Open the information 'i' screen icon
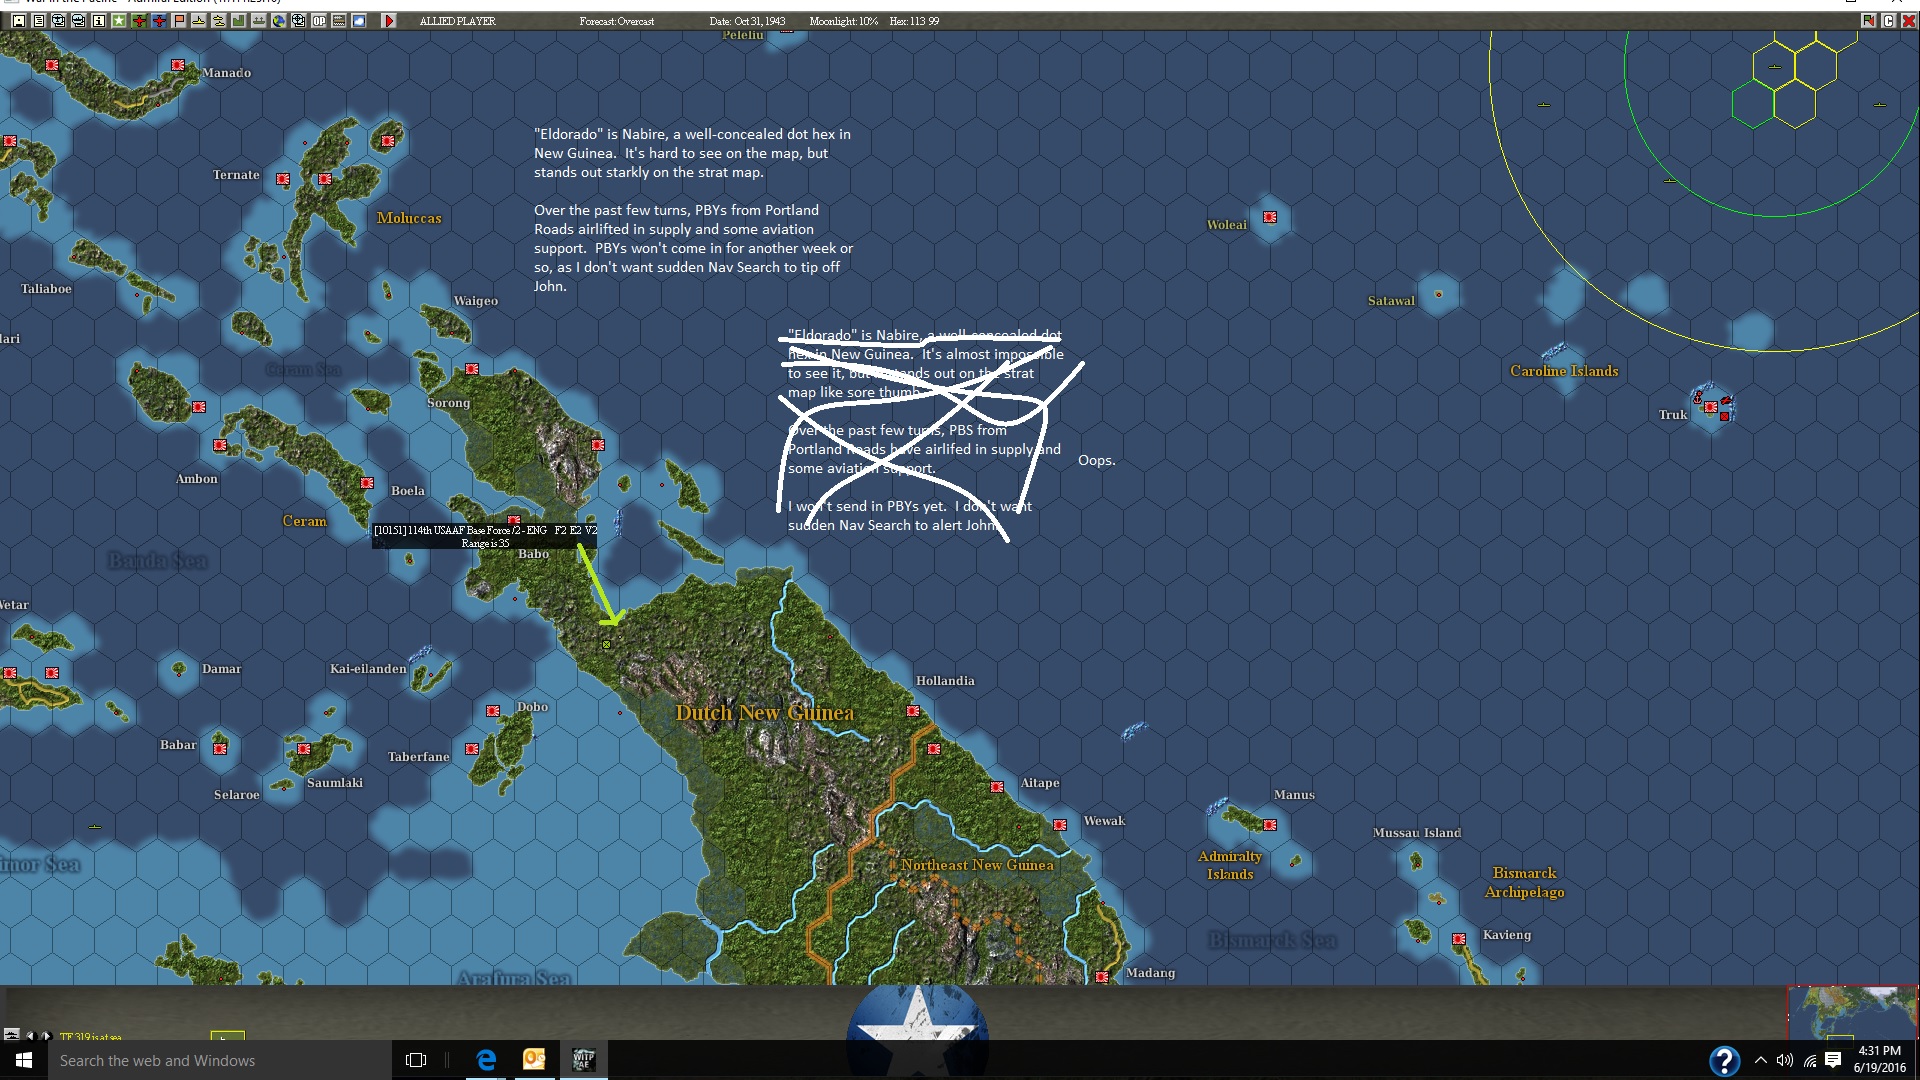 coord(99,21)
